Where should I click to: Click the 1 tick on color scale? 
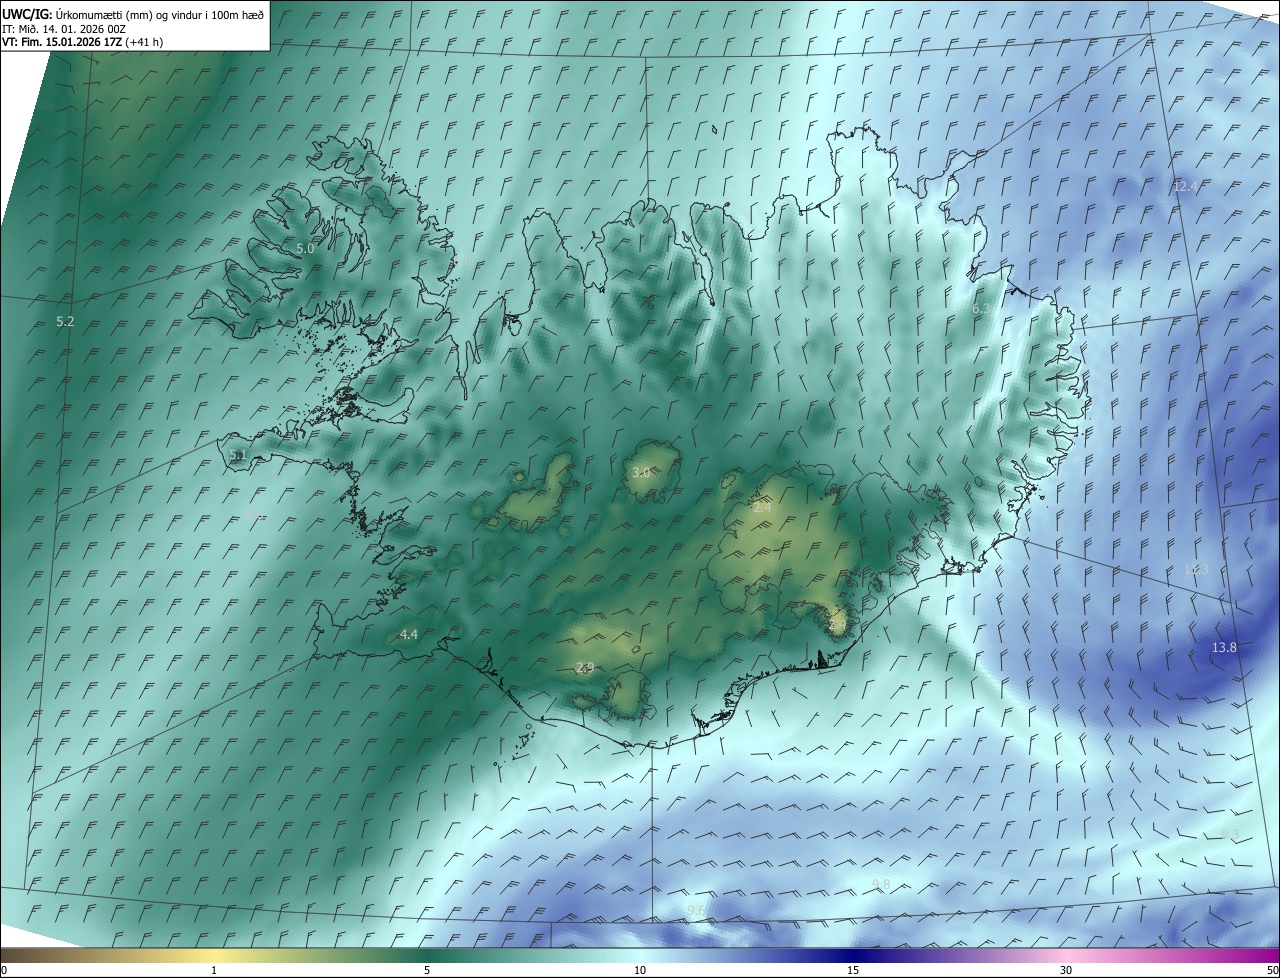tap(214, 970)
